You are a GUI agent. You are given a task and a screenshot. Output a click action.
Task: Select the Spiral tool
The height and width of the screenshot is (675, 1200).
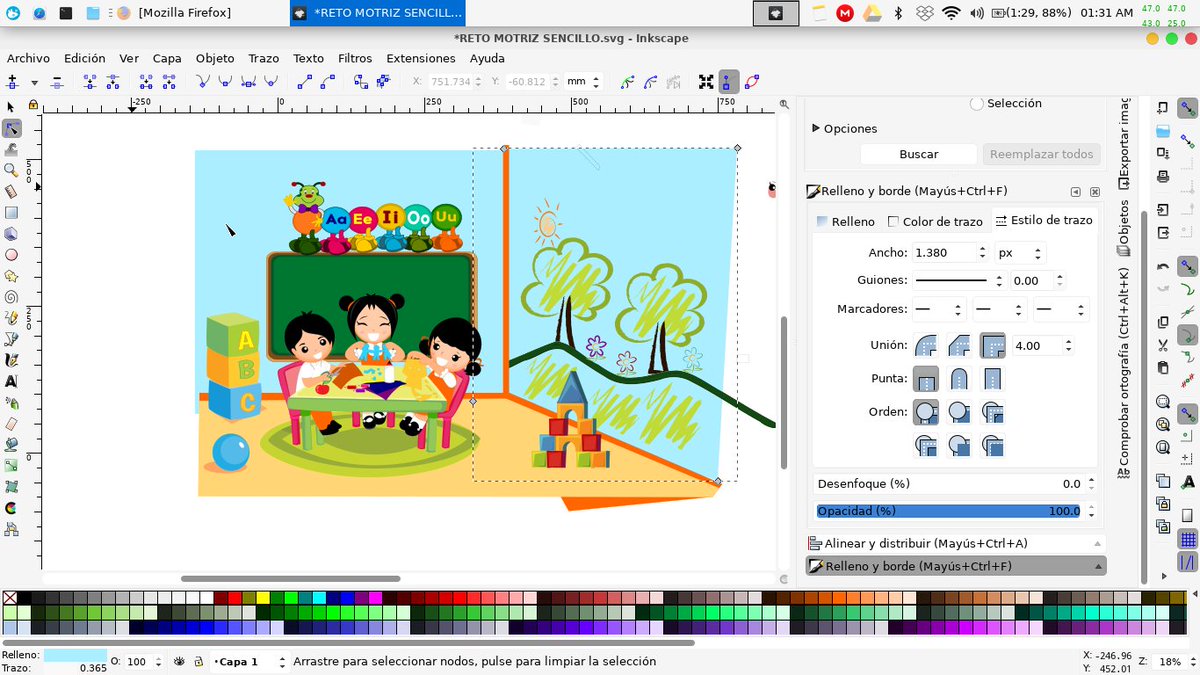coord(11,296)
